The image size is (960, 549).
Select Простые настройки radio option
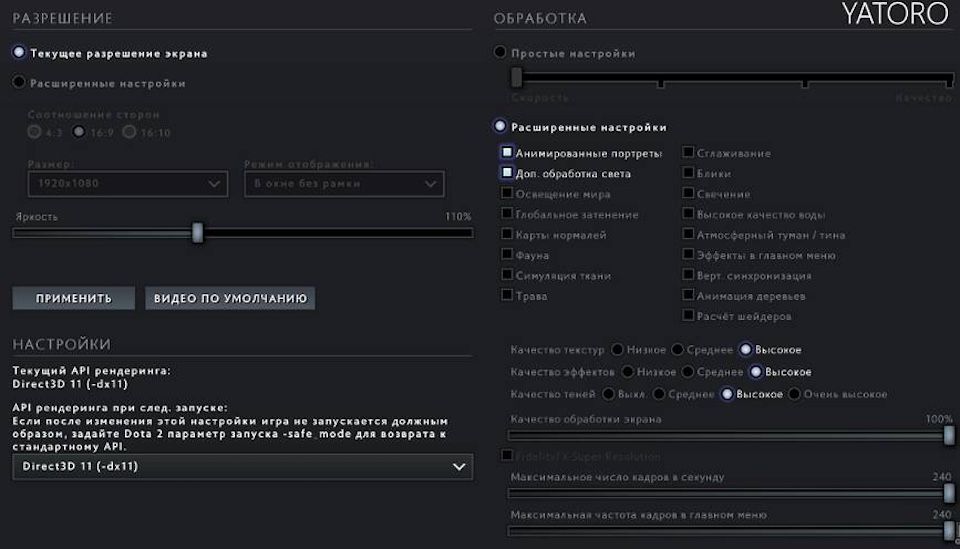click(500, 52)
